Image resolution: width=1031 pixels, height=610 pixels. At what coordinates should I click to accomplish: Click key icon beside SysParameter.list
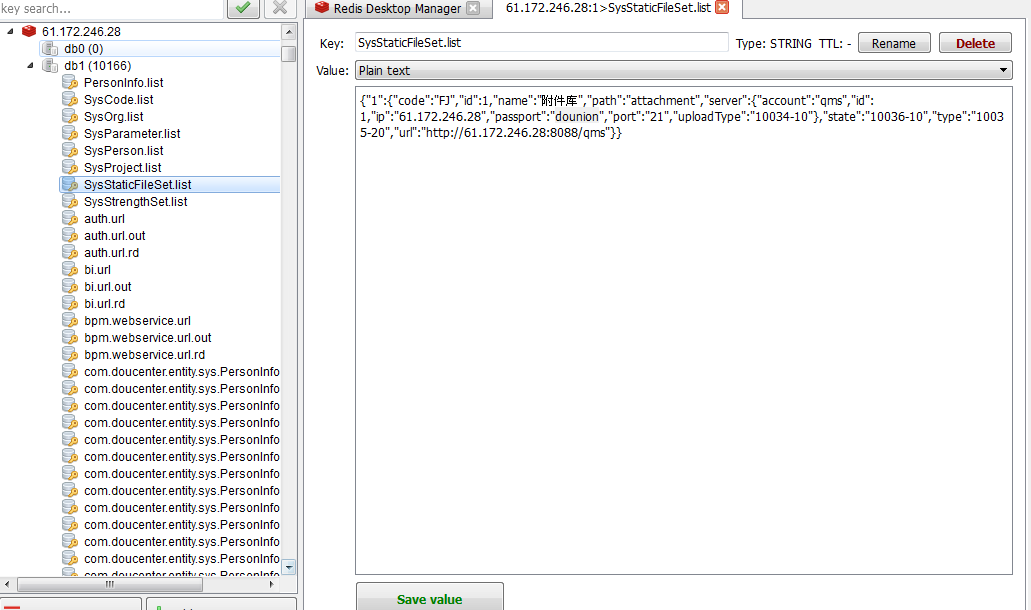(70, 133)
